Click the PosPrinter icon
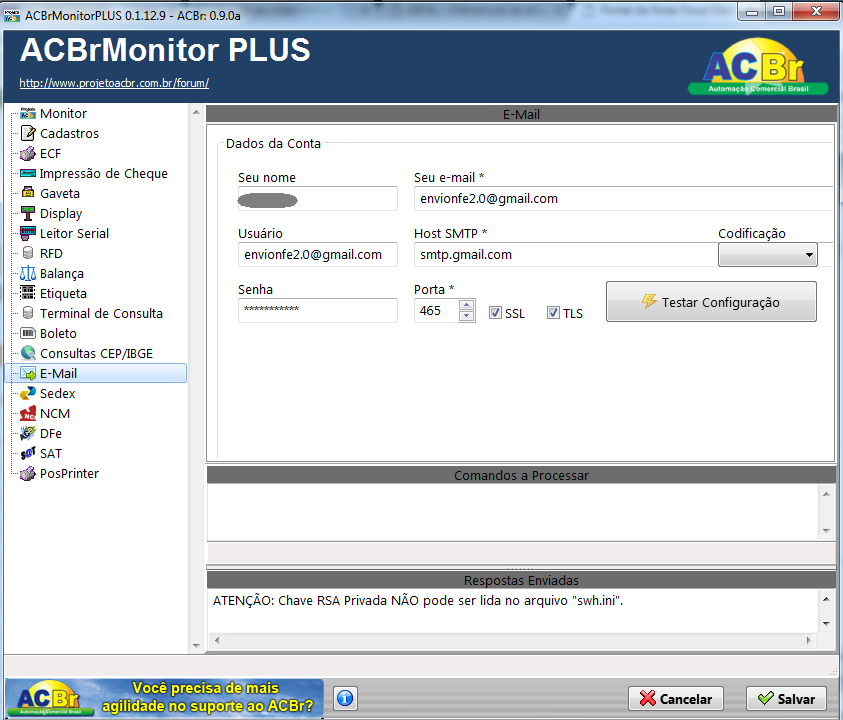This screenshot has height=720, width=843. (x=28, y=474)
